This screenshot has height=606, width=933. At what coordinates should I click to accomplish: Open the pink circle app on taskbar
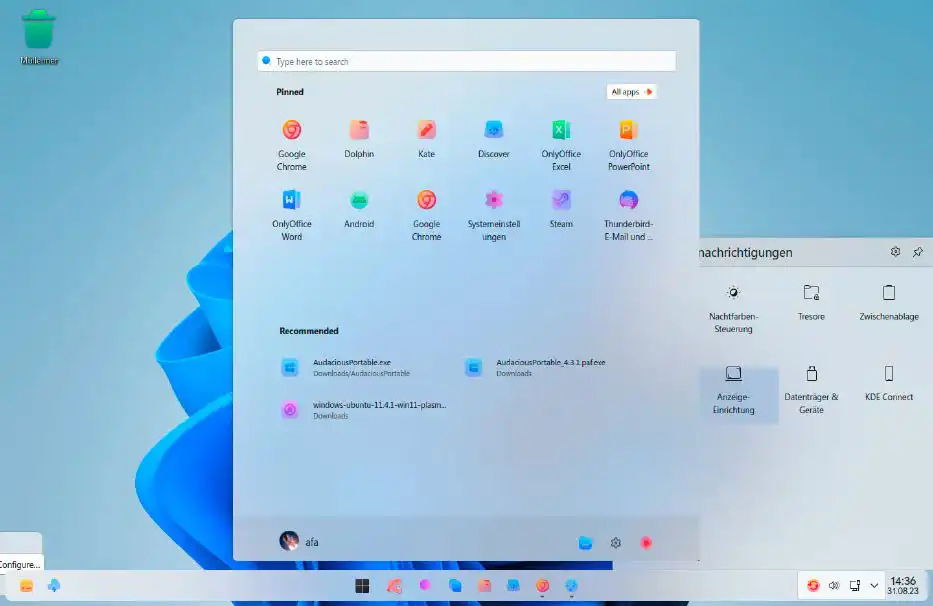tap(424, 585)
